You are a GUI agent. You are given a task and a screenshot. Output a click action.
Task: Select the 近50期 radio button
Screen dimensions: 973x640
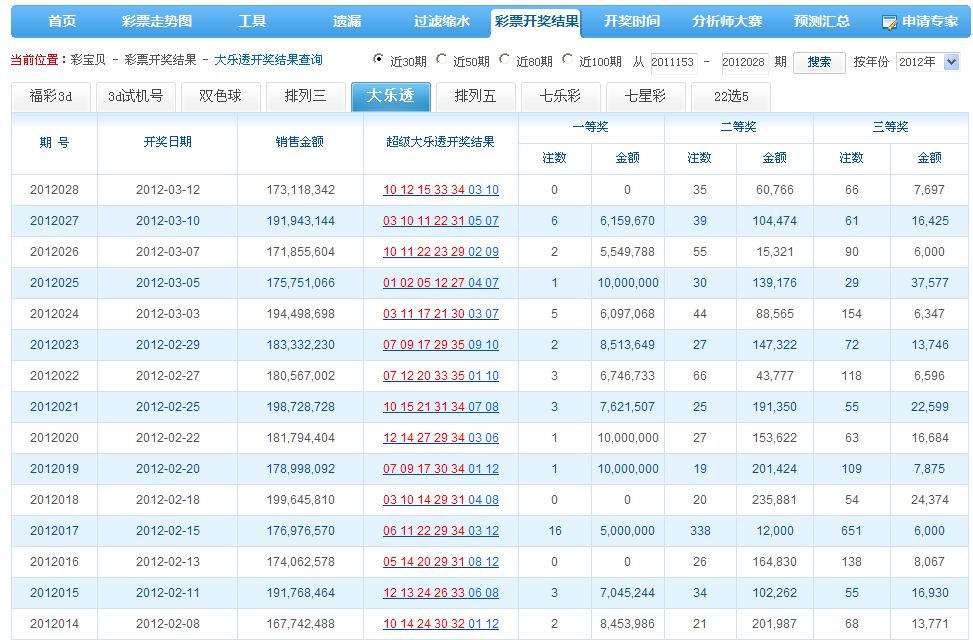click(441, 59)
